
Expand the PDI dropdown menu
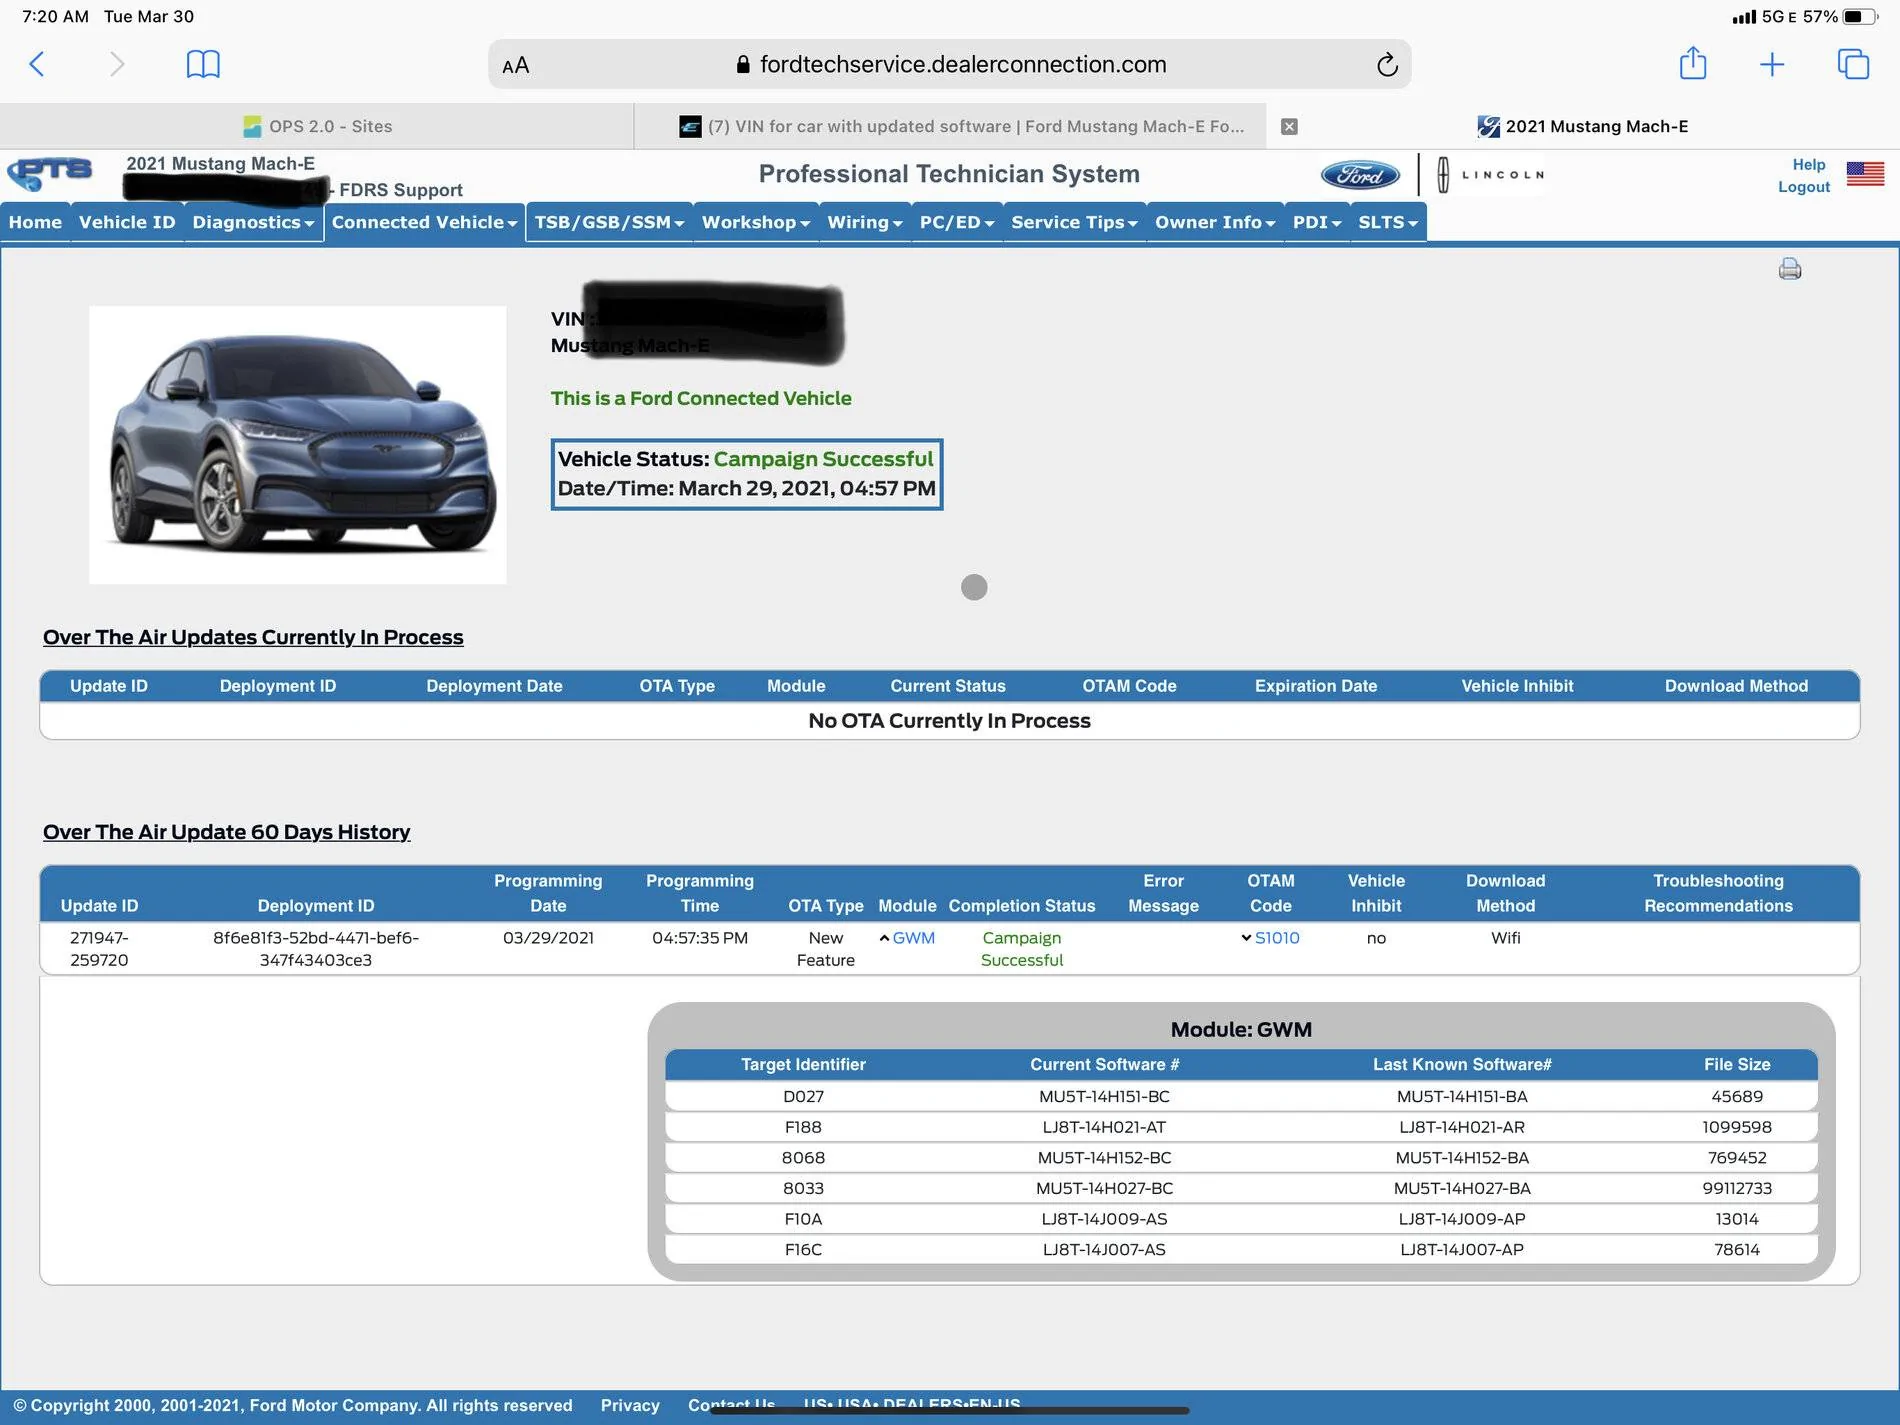(x=1316, y=222)
